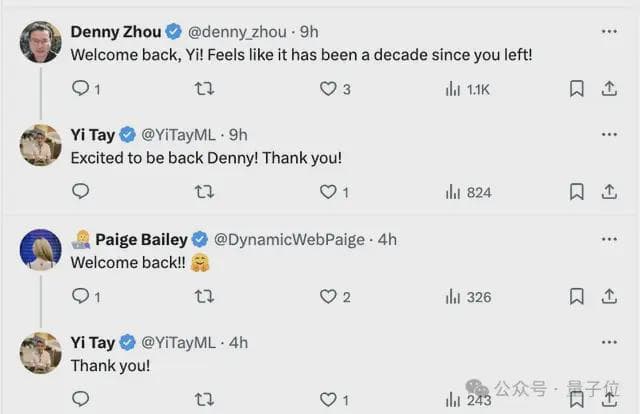Screen dimensions: 640x414
Task: Retweet Denny Zhou's welcome back tweet
Action: 204,89
